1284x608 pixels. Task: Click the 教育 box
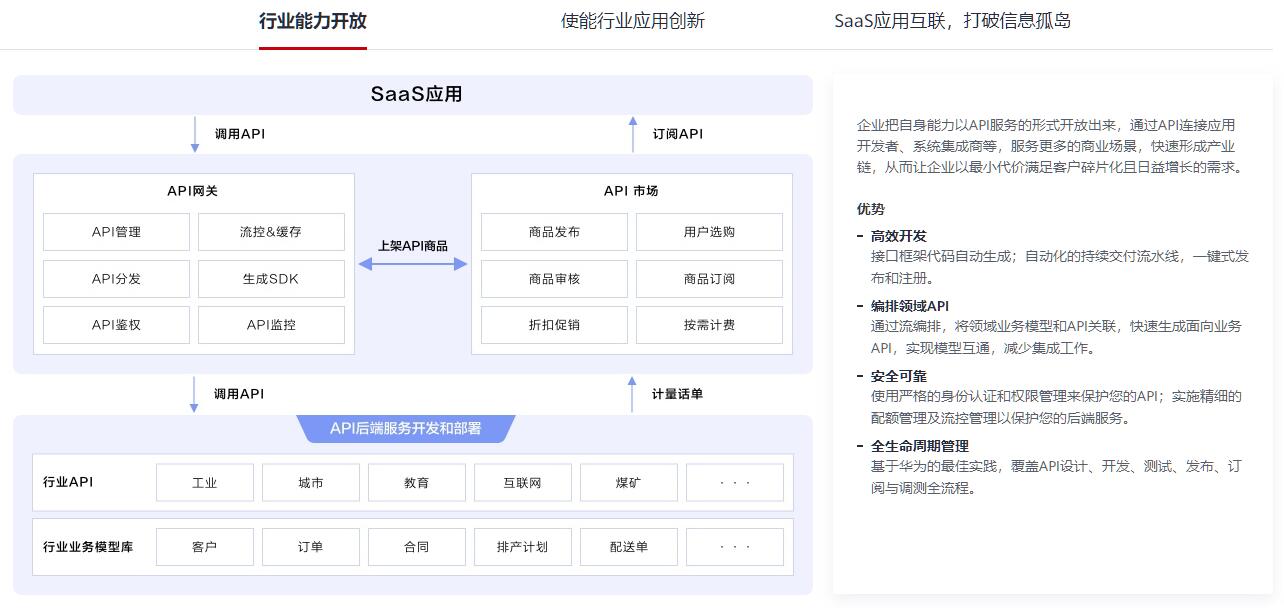[x=417, y=483]
